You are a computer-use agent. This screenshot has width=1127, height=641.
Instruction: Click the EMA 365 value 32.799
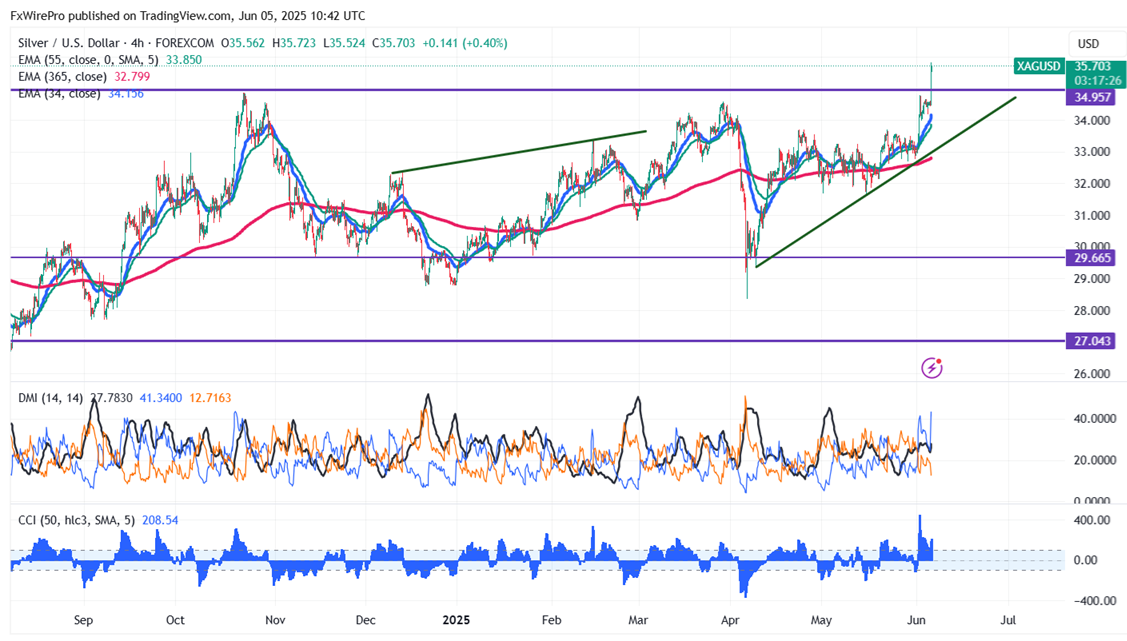coord(132,76)
